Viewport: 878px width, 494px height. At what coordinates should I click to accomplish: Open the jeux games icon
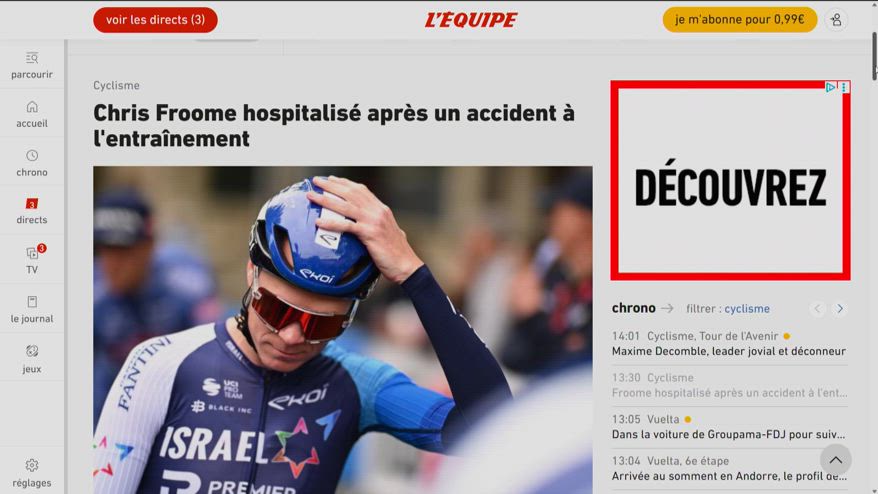(x=32, y=351)
